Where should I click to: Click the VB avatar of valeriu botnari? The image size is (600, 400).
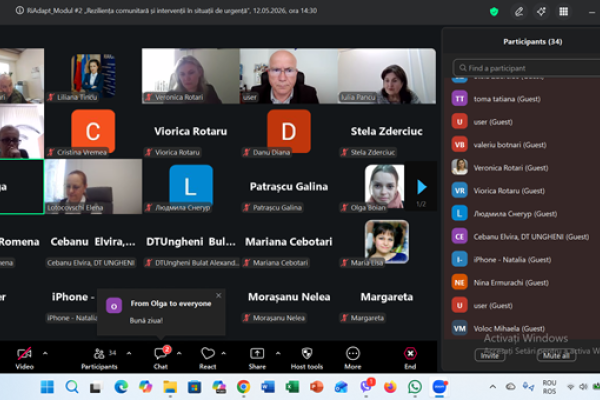point(460,145)
